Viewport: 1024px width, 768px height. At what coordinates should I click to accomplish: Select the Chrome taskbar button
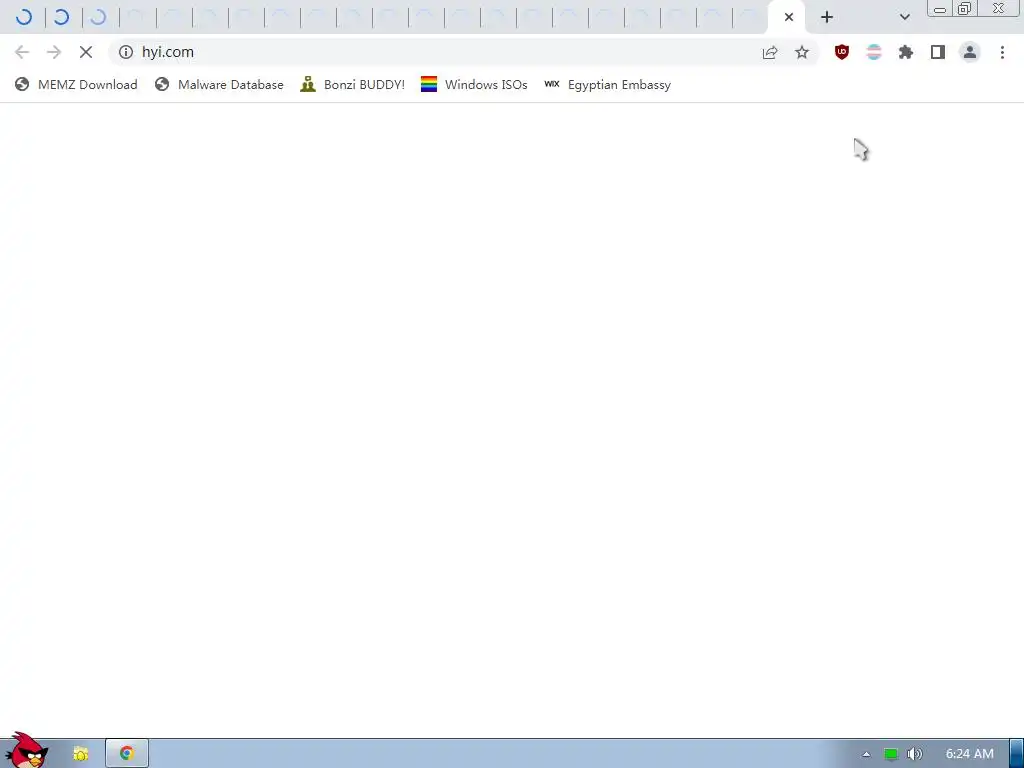coord(127,754)
